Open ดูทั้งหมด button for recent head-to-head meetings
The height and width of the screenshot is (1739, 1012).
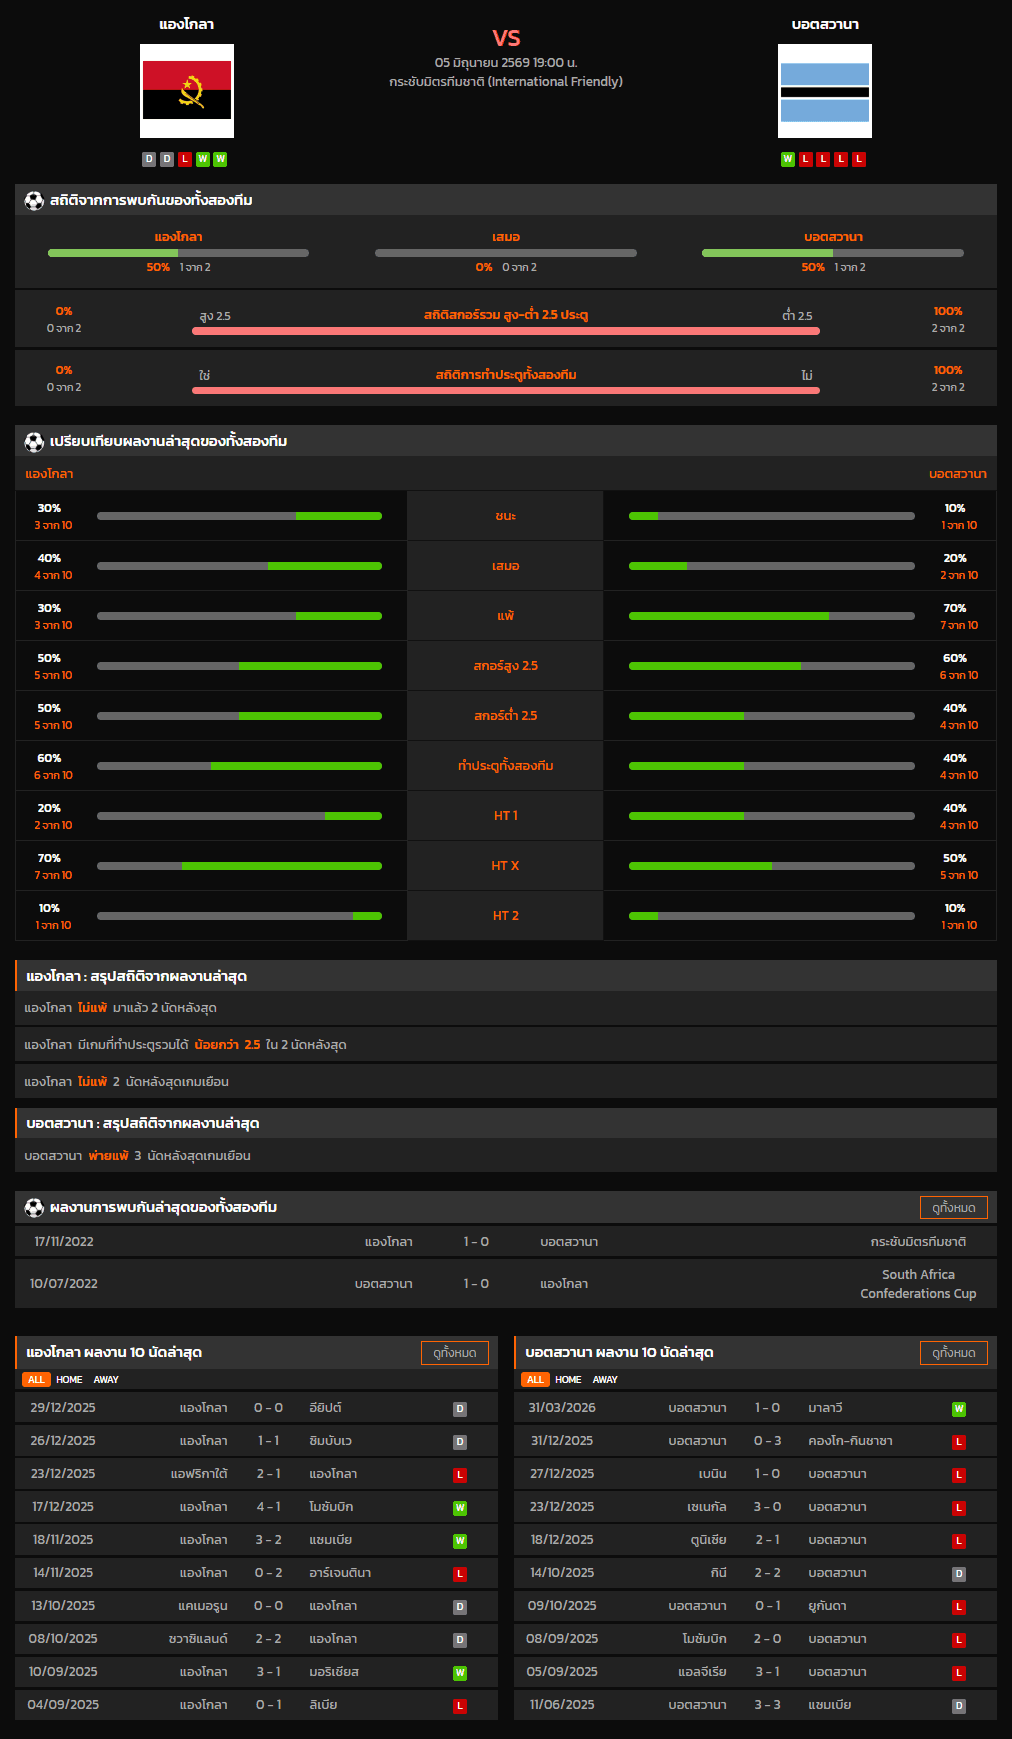click(x=954, y=1208)
